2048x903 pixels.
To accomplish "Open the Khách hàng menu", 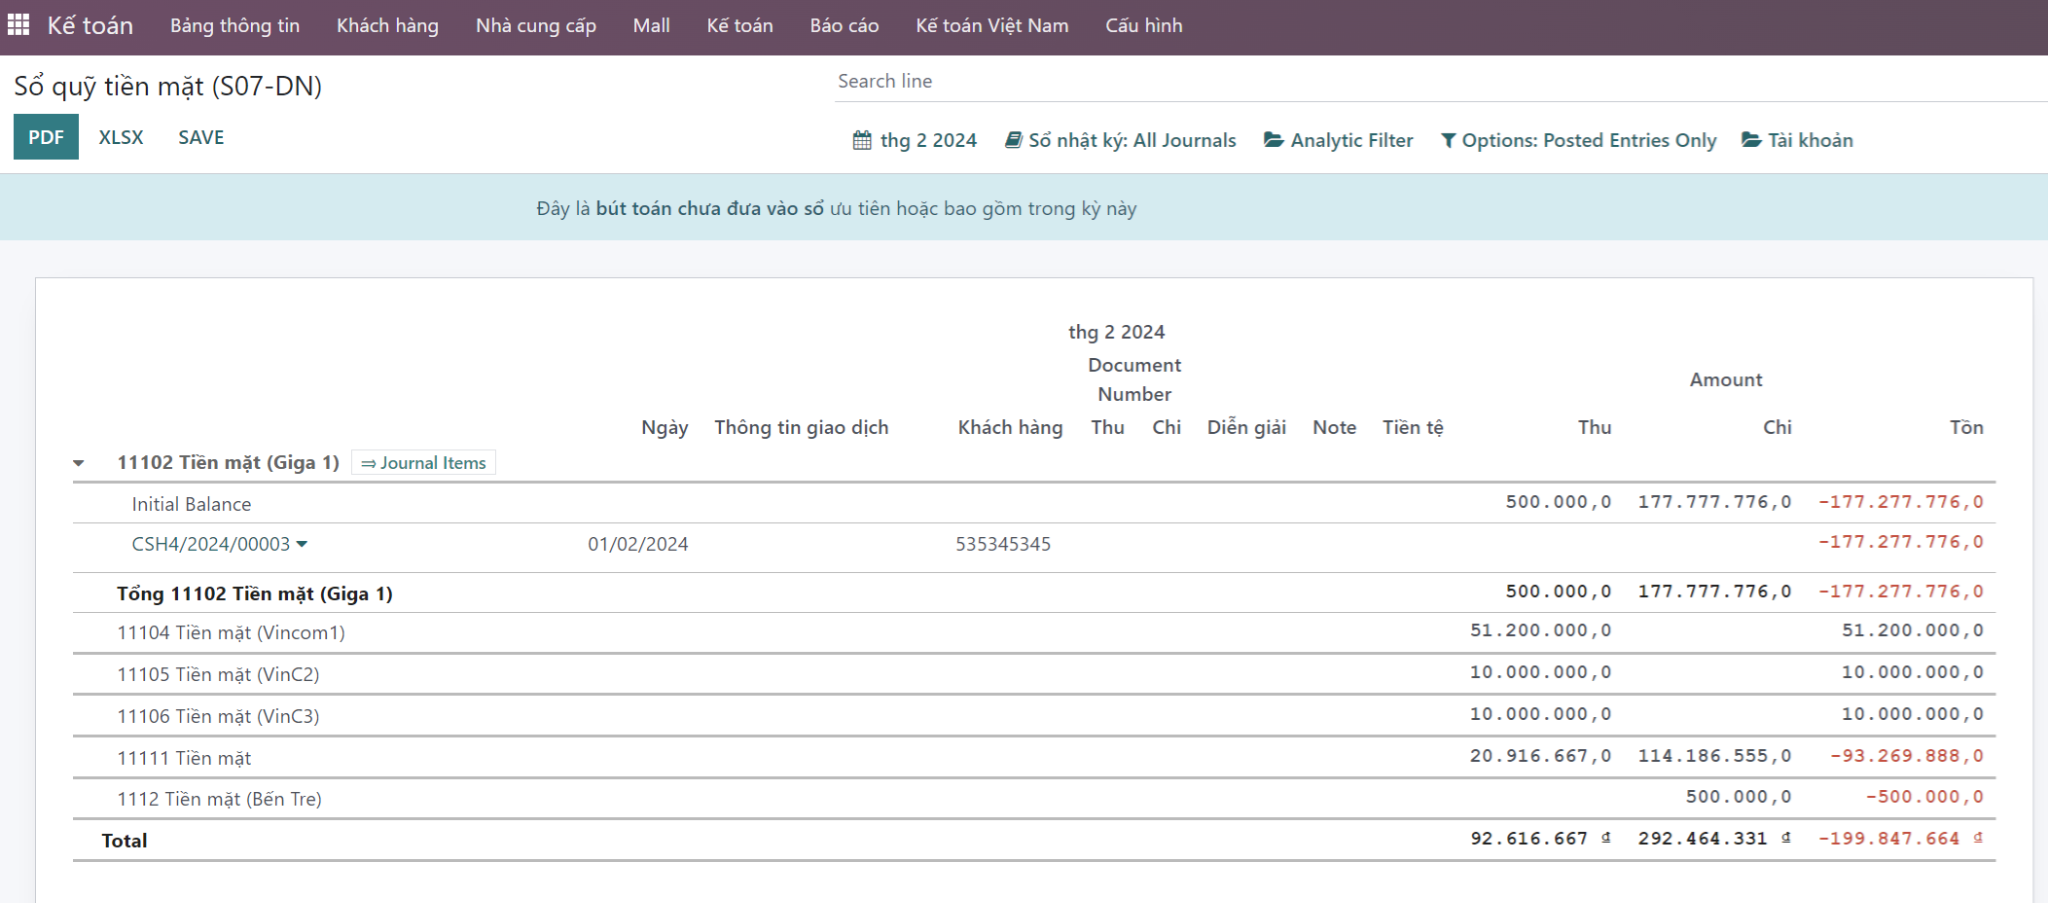I will coord(388,25).
